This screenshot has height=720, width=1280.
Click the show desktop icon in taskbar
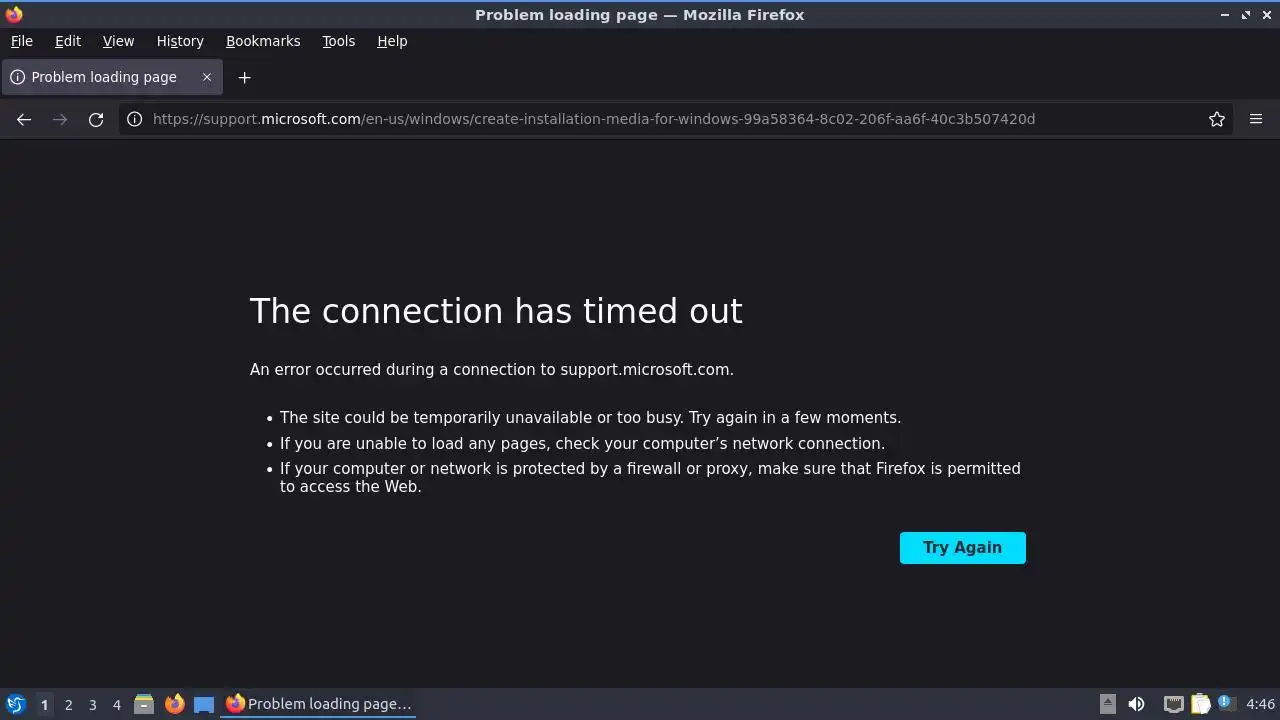204,704
